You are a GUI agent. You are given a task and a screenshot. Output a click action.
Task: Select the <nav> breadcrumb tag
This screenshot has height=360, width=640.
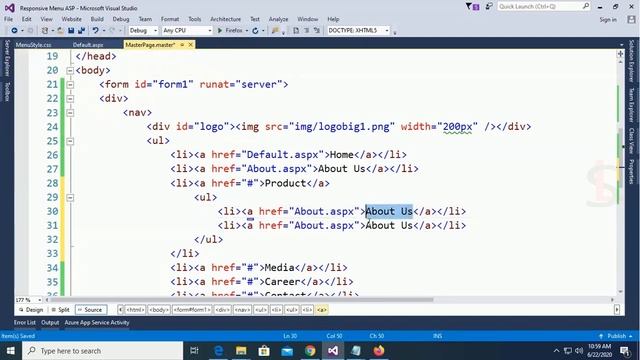(x=242, y=310)
